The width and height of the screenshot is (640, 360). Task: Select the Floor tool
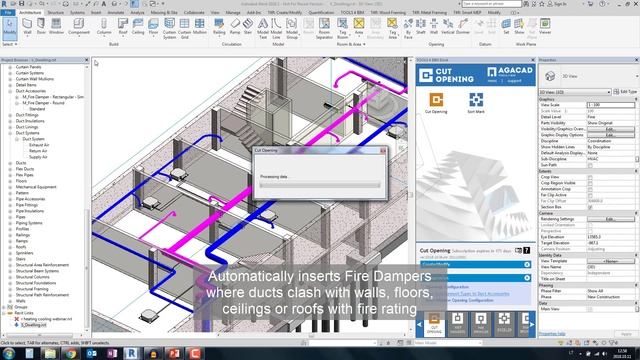coord(153,27)
